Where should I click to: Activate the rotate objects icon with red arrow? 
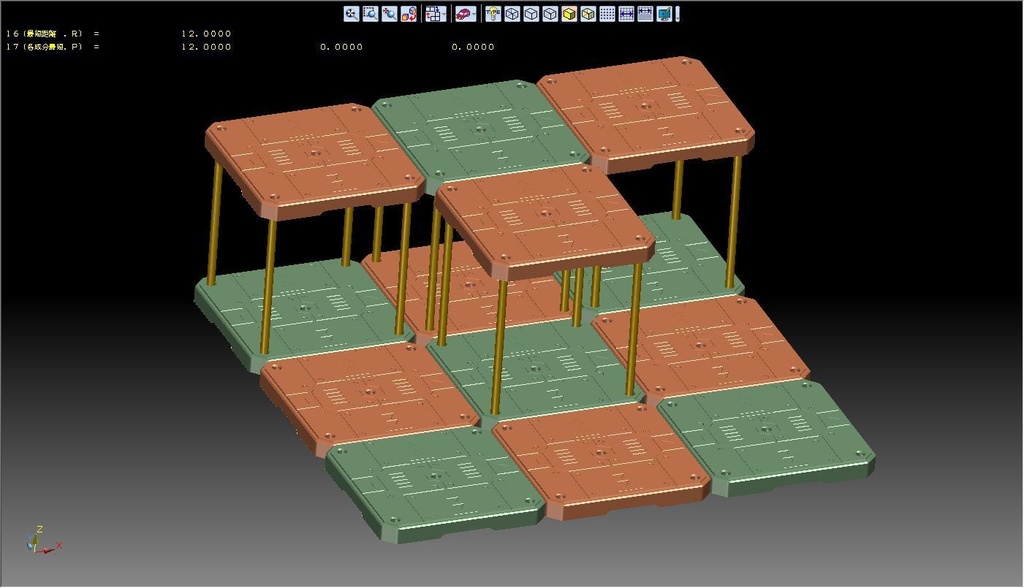pos(409,14)
